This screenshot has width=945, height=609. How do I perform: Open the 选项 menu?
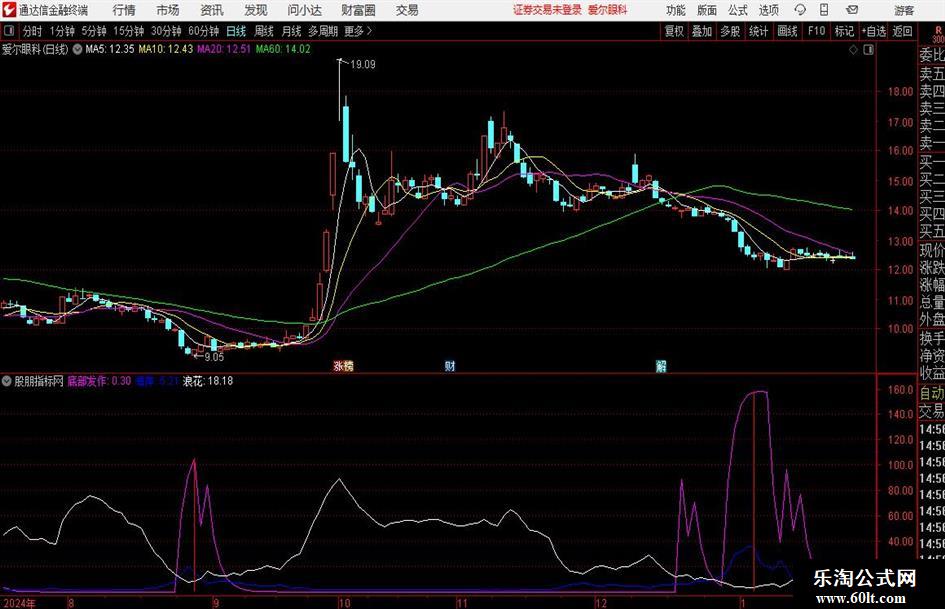coord(768,10)
